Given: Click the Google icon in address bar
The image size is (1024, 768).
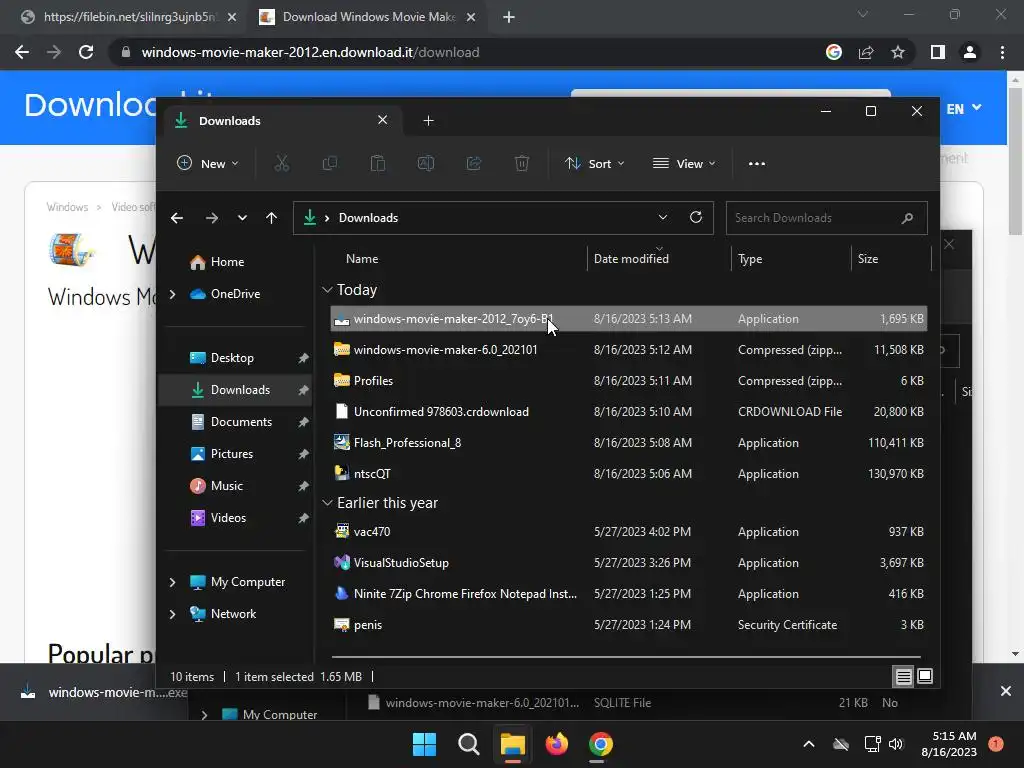Looking at the screenshot, I should [x=834, y=52].
